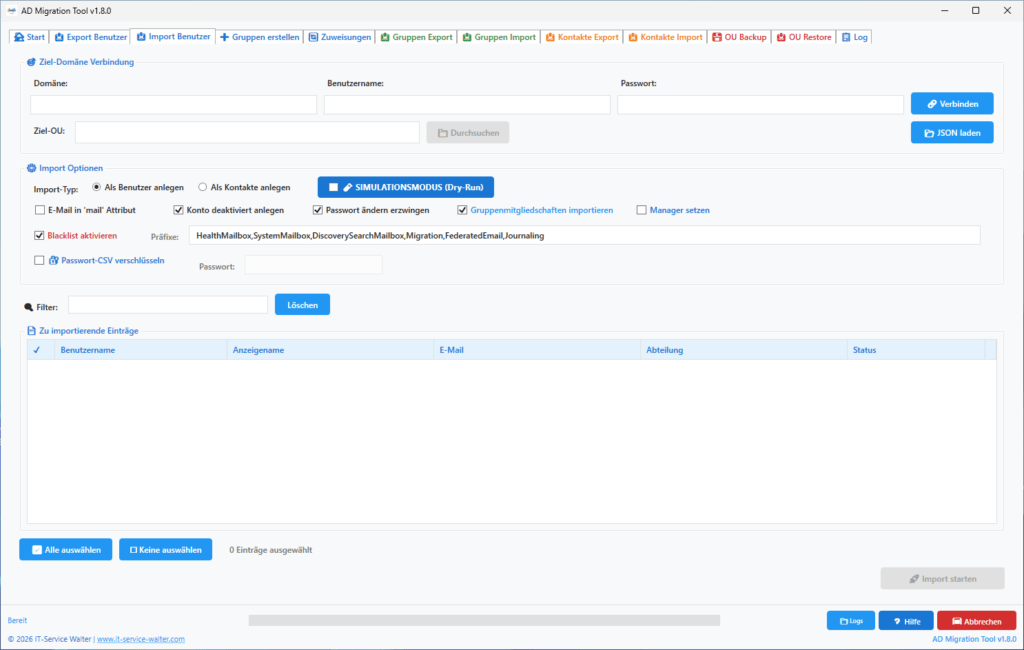This screenshot has height=650, width=1024.
Task: Click the Kontakte Export tab icon
Action: tap(550, 37)
